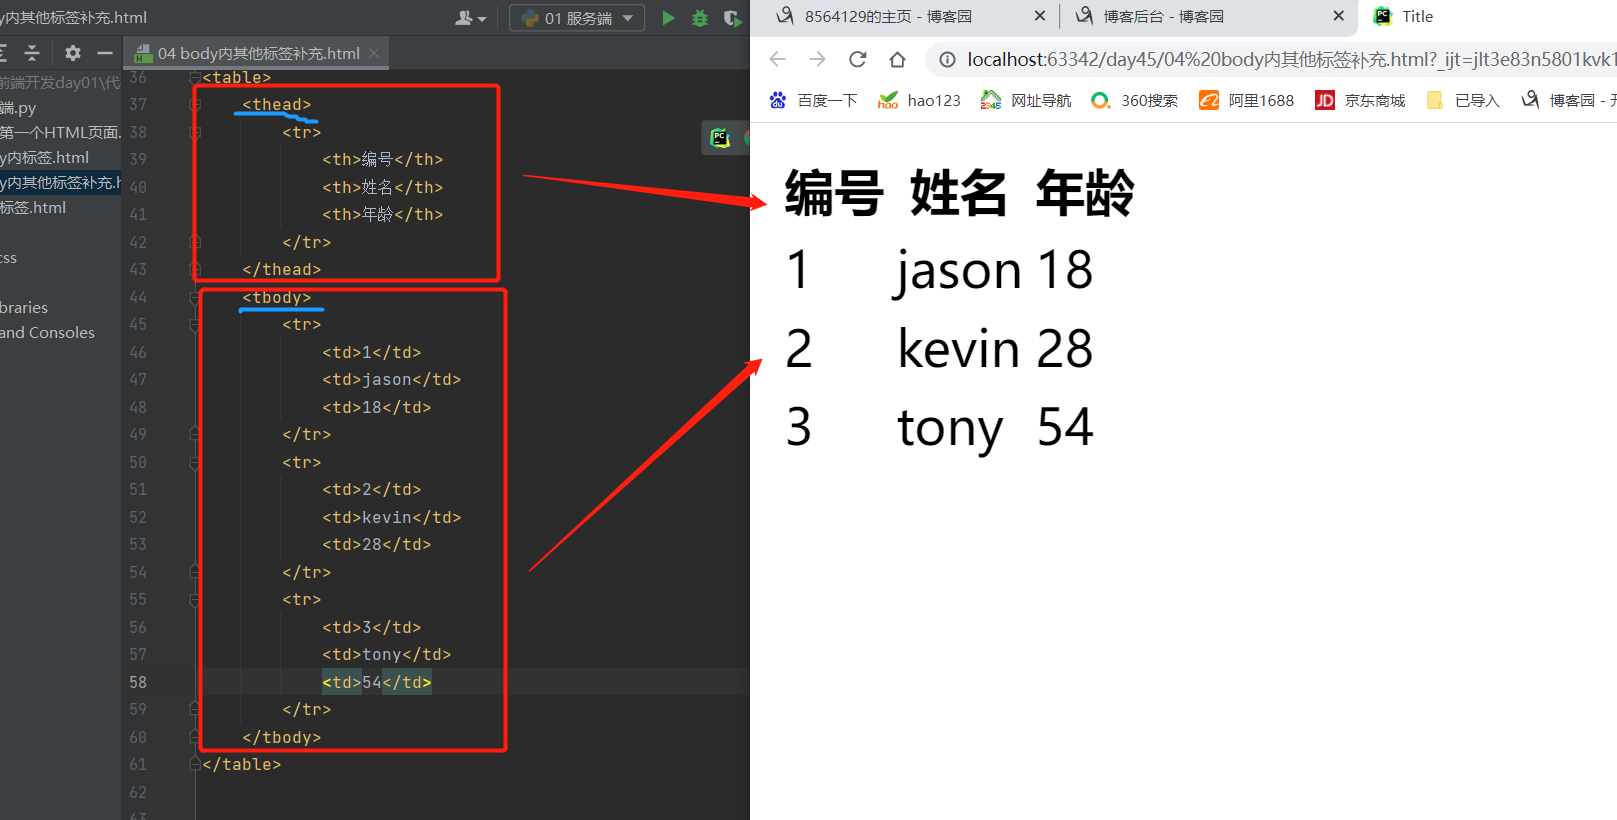Click the 54 cell in rendered table
The image size is (1617, 820).
pyautogui.click(x=1065, y=428)
